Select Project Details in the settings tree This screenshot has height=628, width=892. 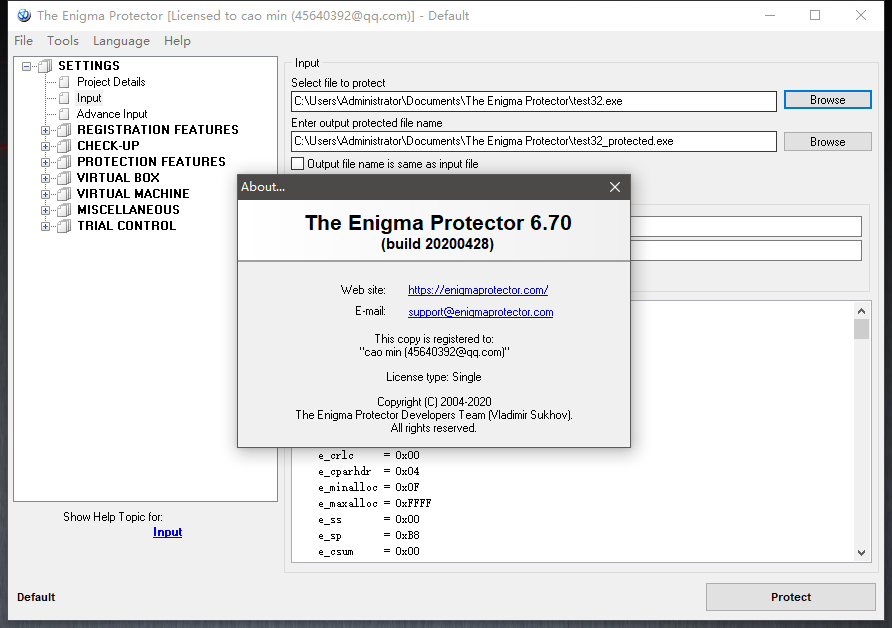[111, 82]
